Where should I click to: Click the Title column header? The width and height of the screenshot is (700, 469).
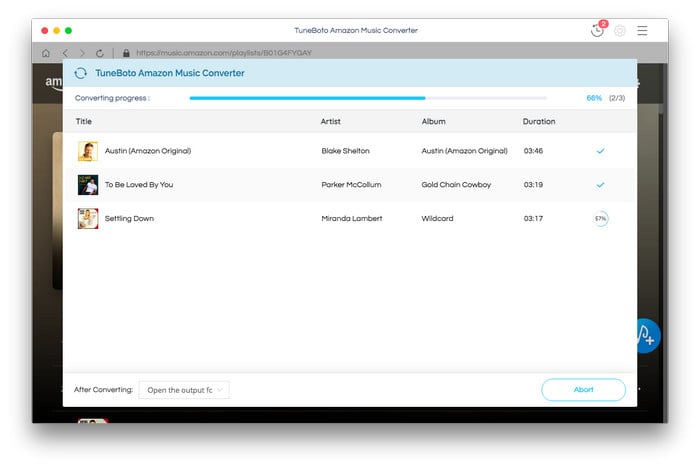pyautogui.click(x=83, y=121)
